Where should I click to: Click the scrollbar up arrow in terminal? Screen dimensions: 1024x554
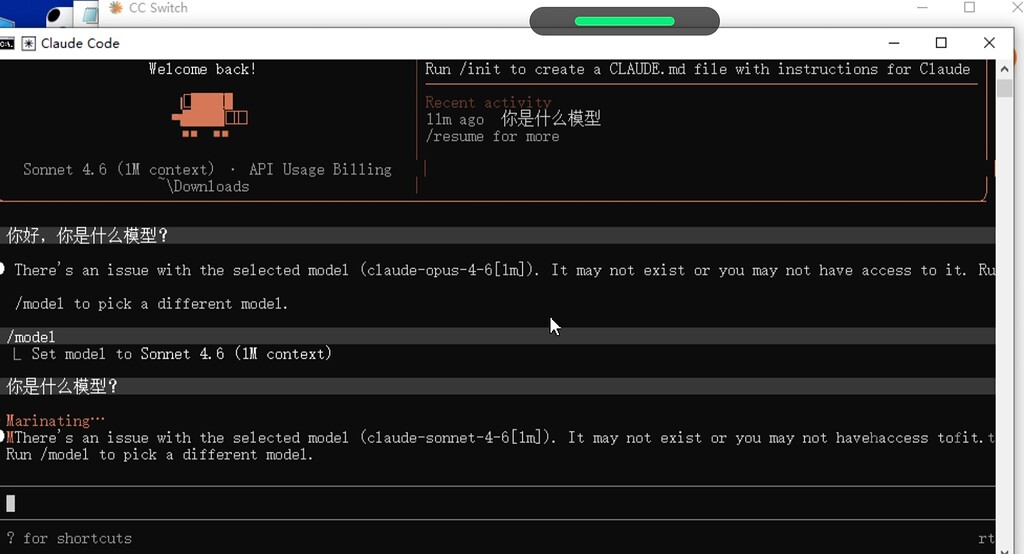[x=1004, y=69]
